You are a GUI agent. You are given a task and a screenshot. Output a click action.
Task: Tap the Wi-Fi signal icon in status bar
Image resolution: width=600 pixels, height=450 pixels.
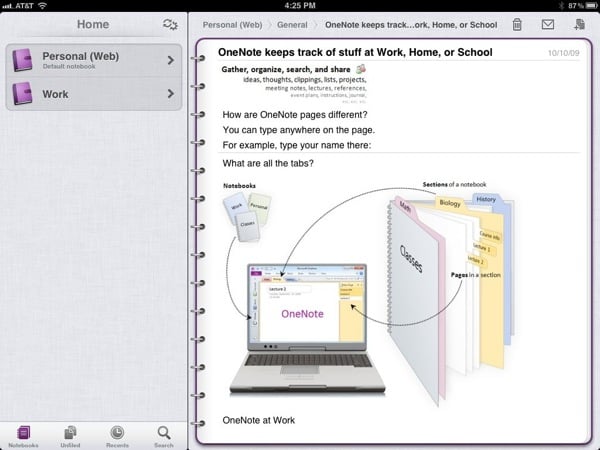tap(42, 5)
